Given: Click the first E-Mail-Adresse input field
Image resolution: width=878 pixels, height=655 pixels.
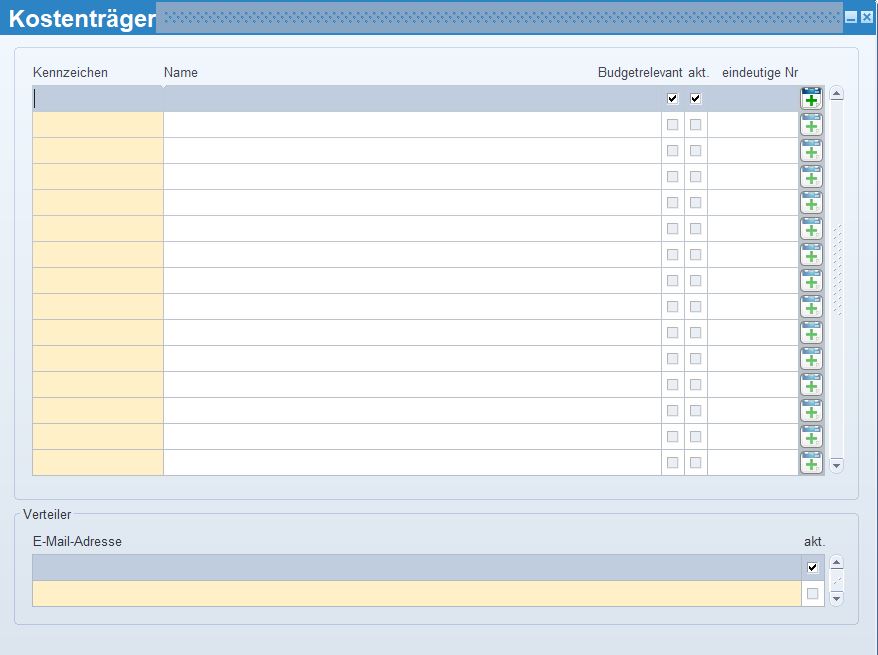Looking at the screenshot, I should click(x=416, y=568).
